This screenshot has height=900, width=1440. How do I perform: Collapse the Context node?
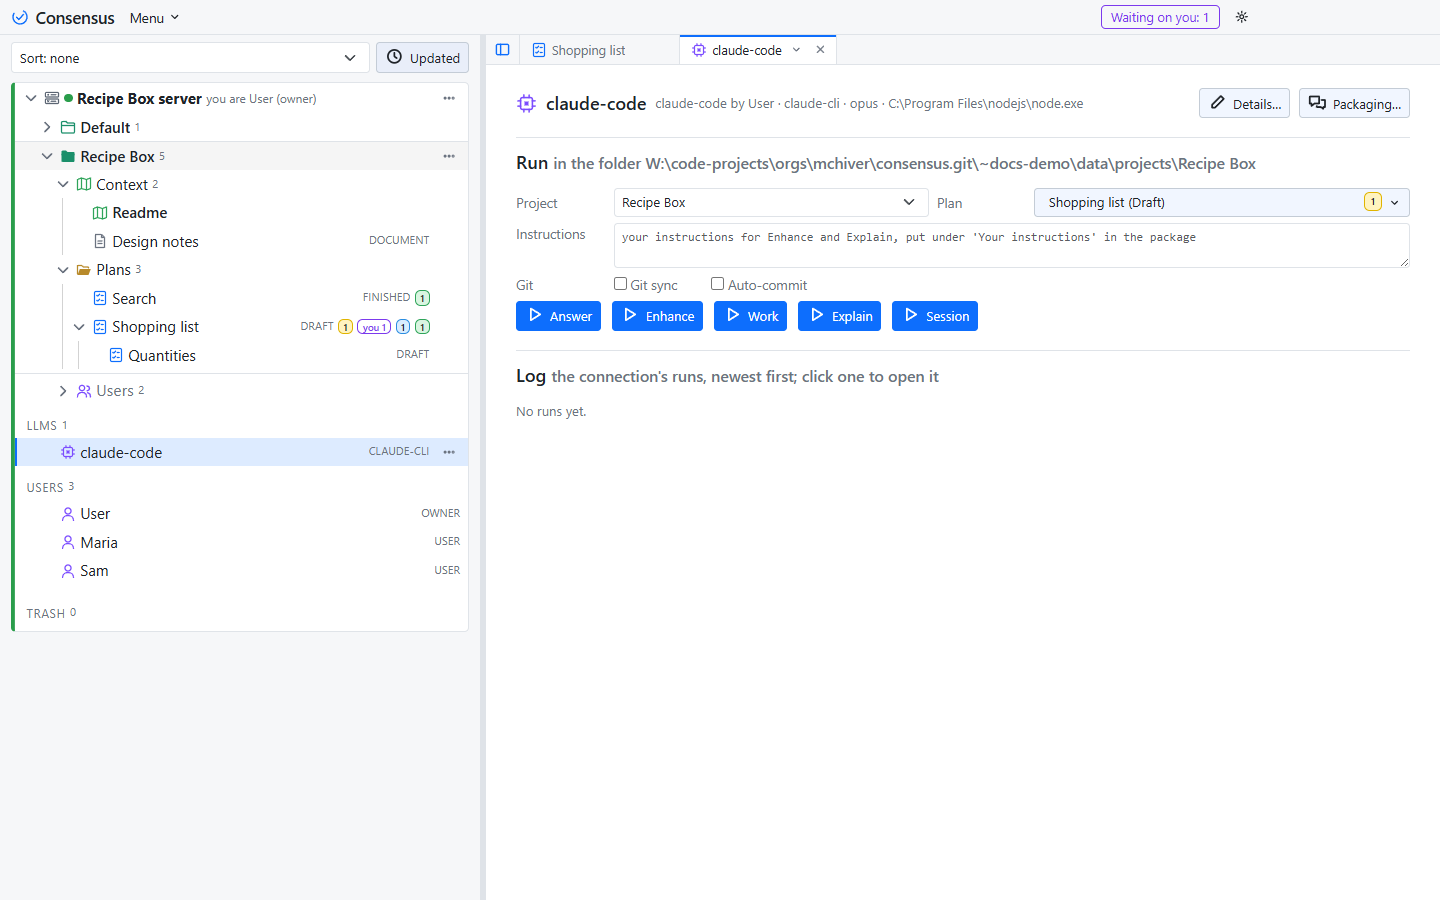click(63, 184)
